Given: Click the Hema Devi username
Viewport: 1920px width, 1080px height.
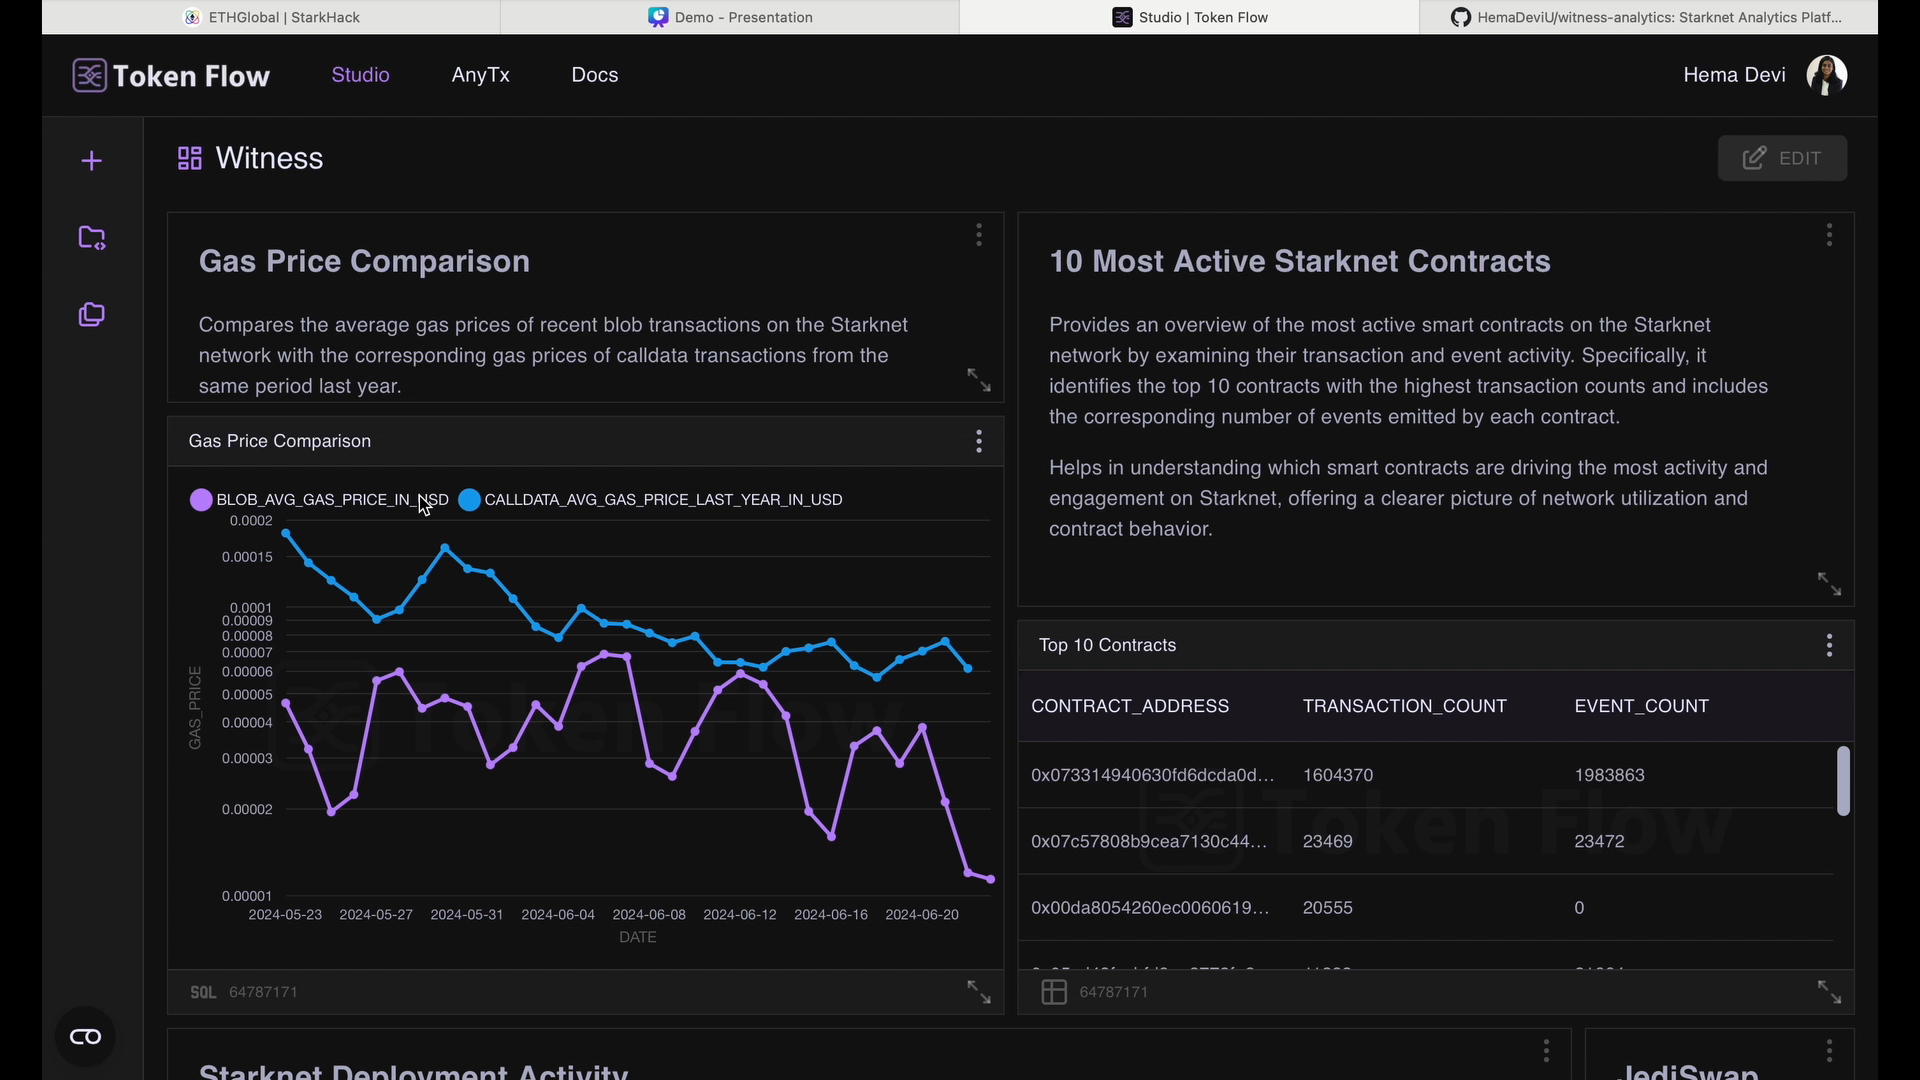Looking at the screenshot, I should coord(1734,75).
